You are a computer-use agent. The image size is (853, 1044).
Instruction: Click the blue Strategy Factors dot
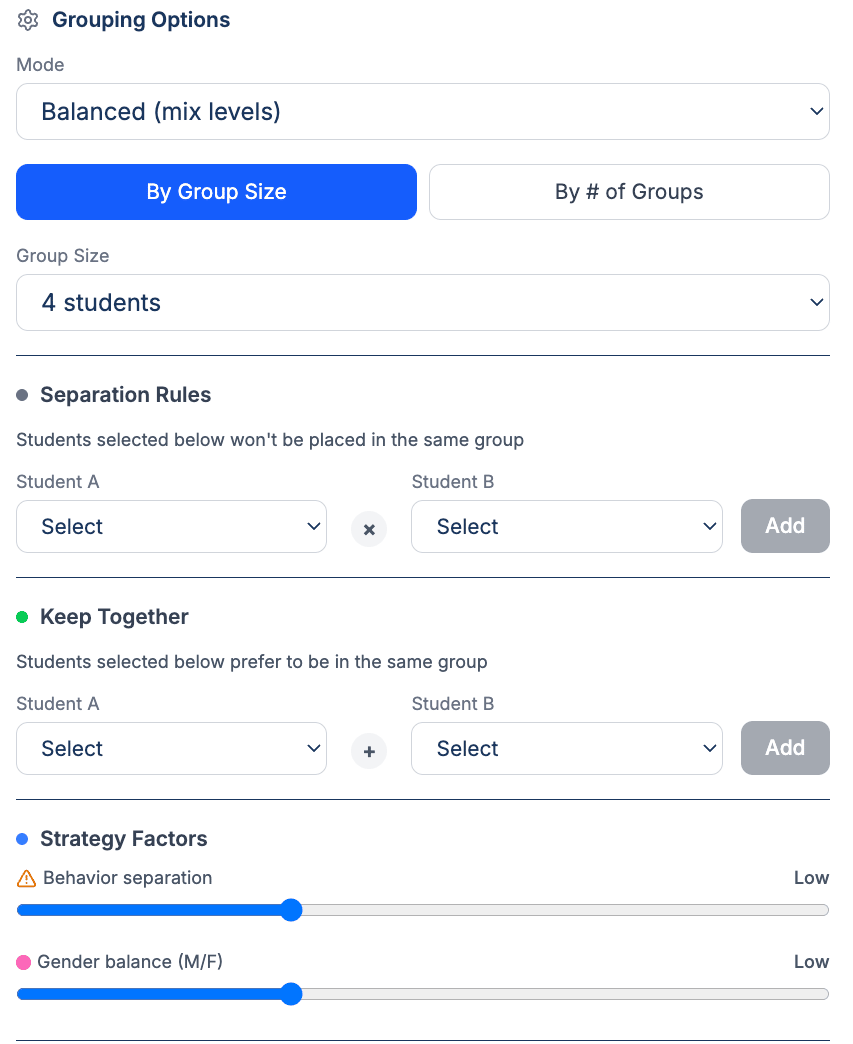coord(23,839)
